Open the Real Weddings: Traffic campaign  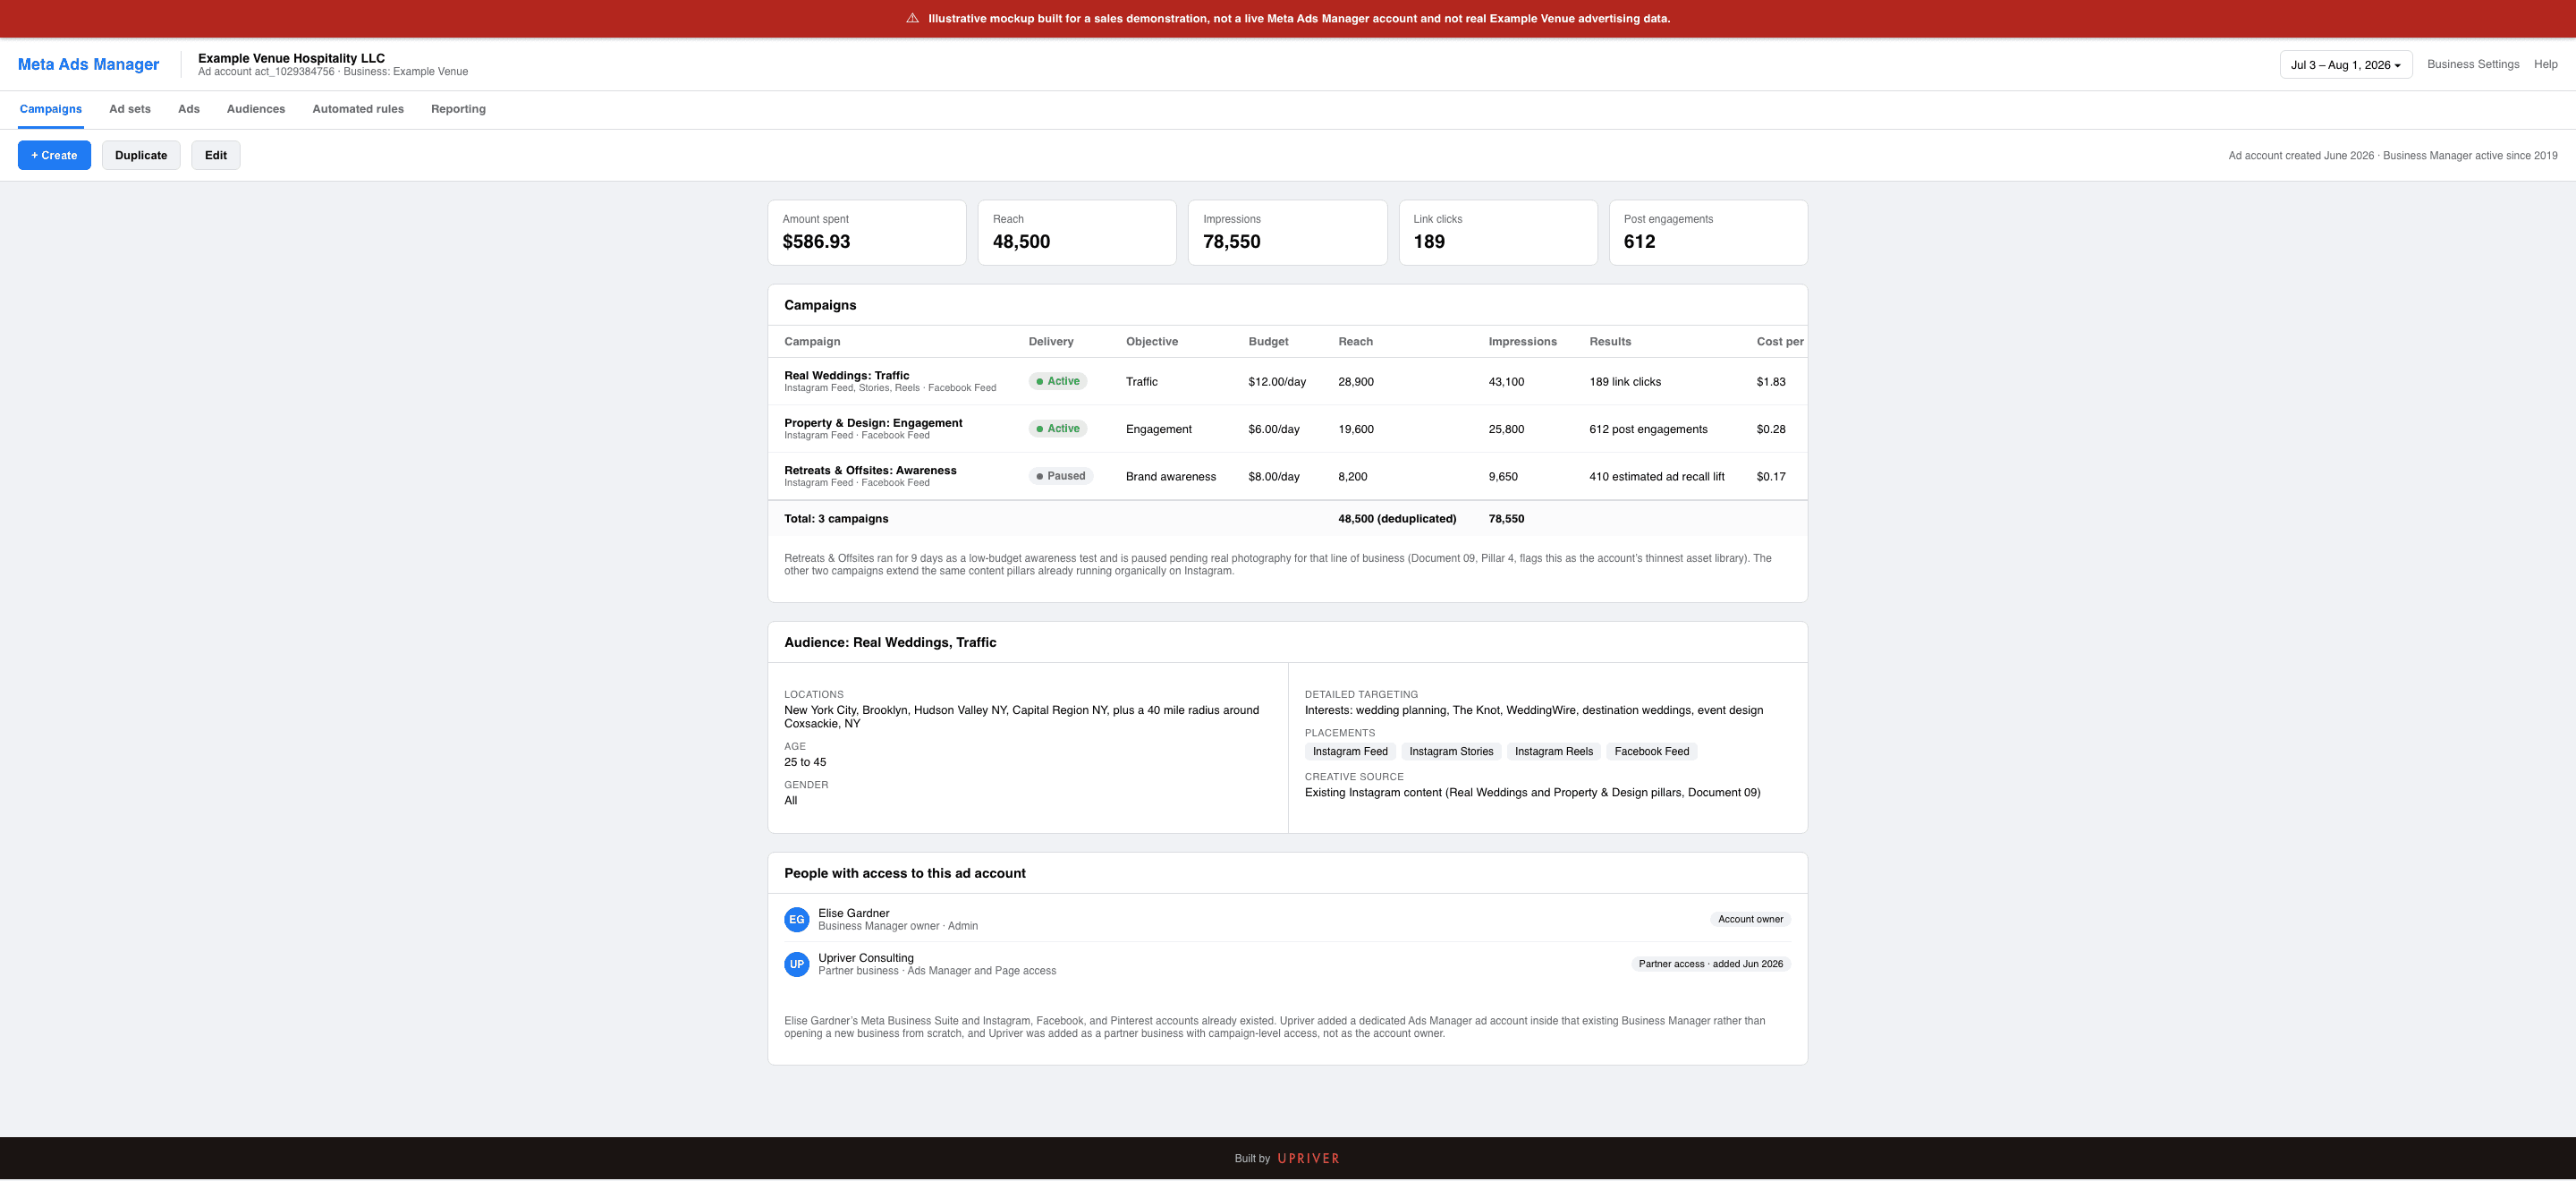847,376
